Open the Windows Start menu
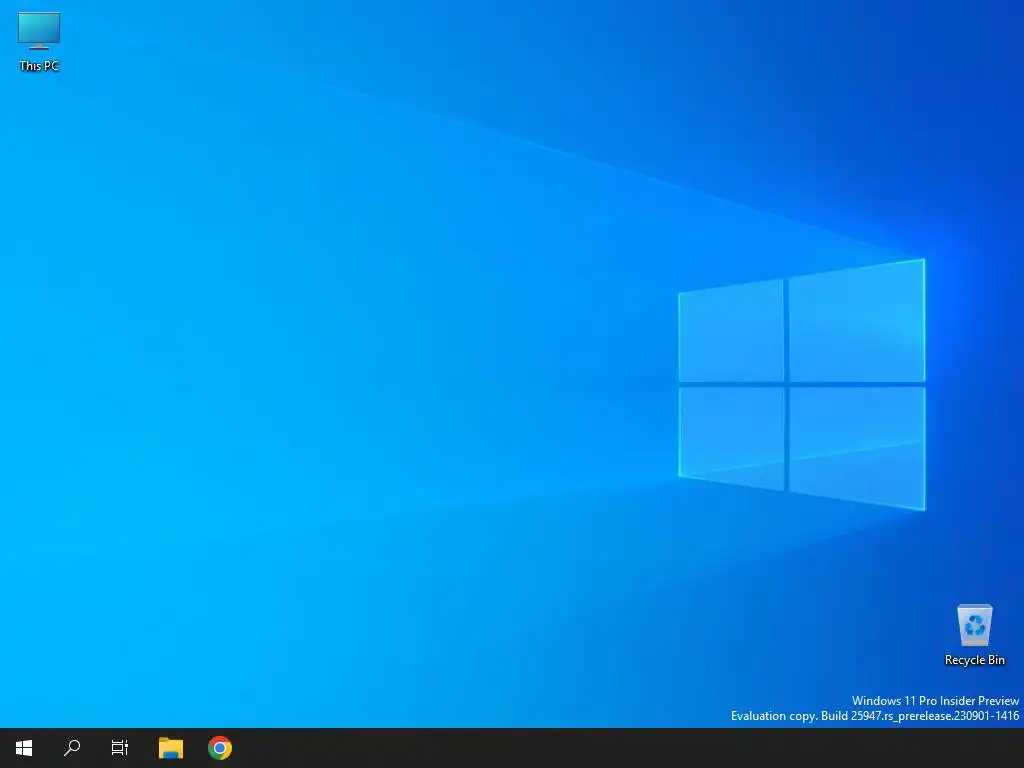The height and width of the screenshot is (768, 1024). pyautogui.click(x=24, y=748)
